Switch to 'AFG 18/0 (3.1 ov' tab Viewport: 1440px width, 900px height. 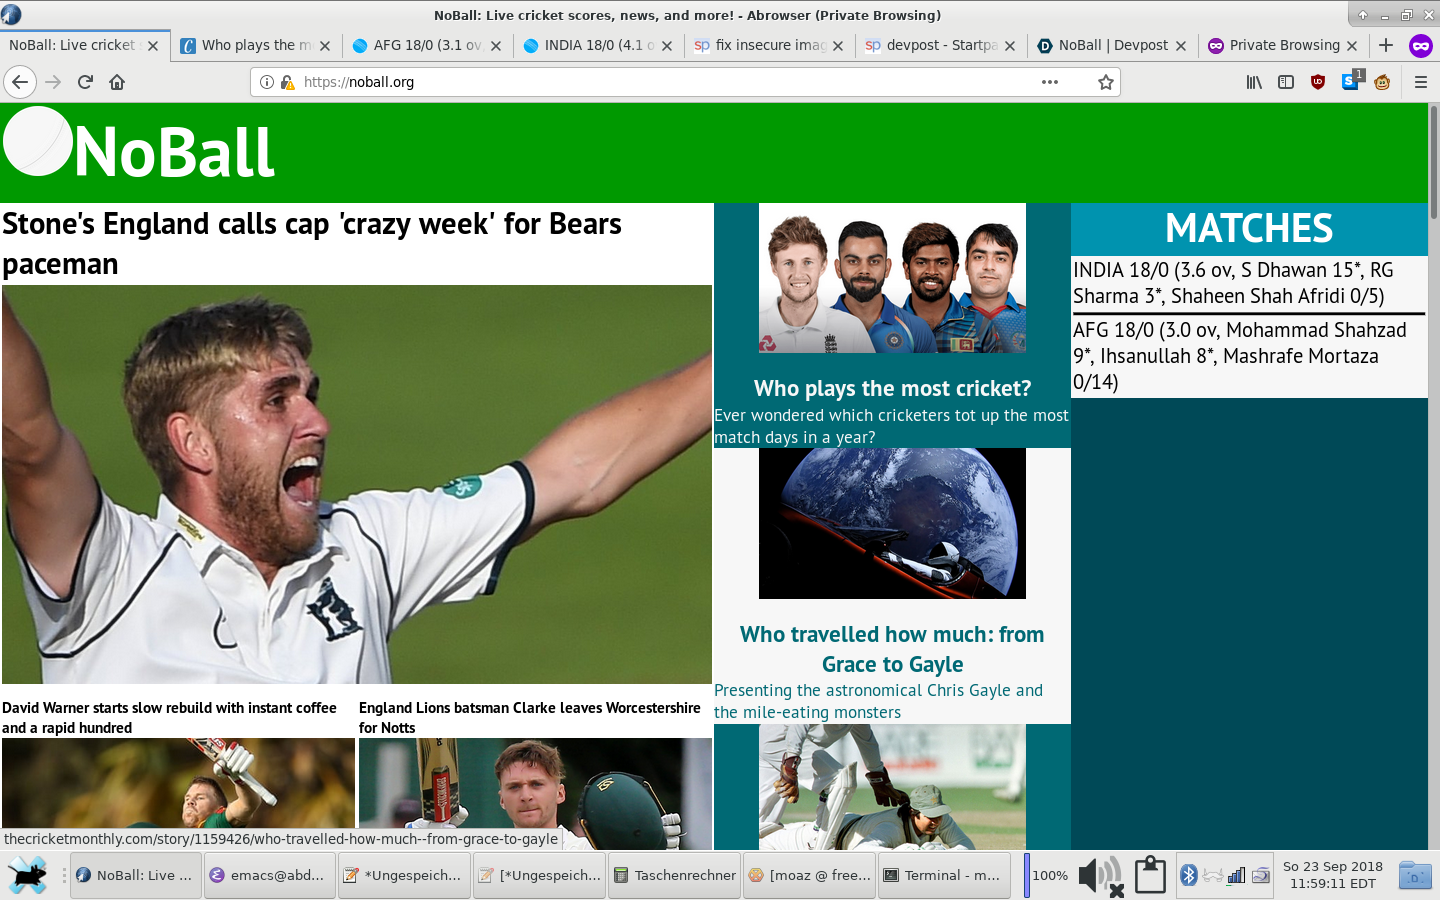click(x=427, y=45)
